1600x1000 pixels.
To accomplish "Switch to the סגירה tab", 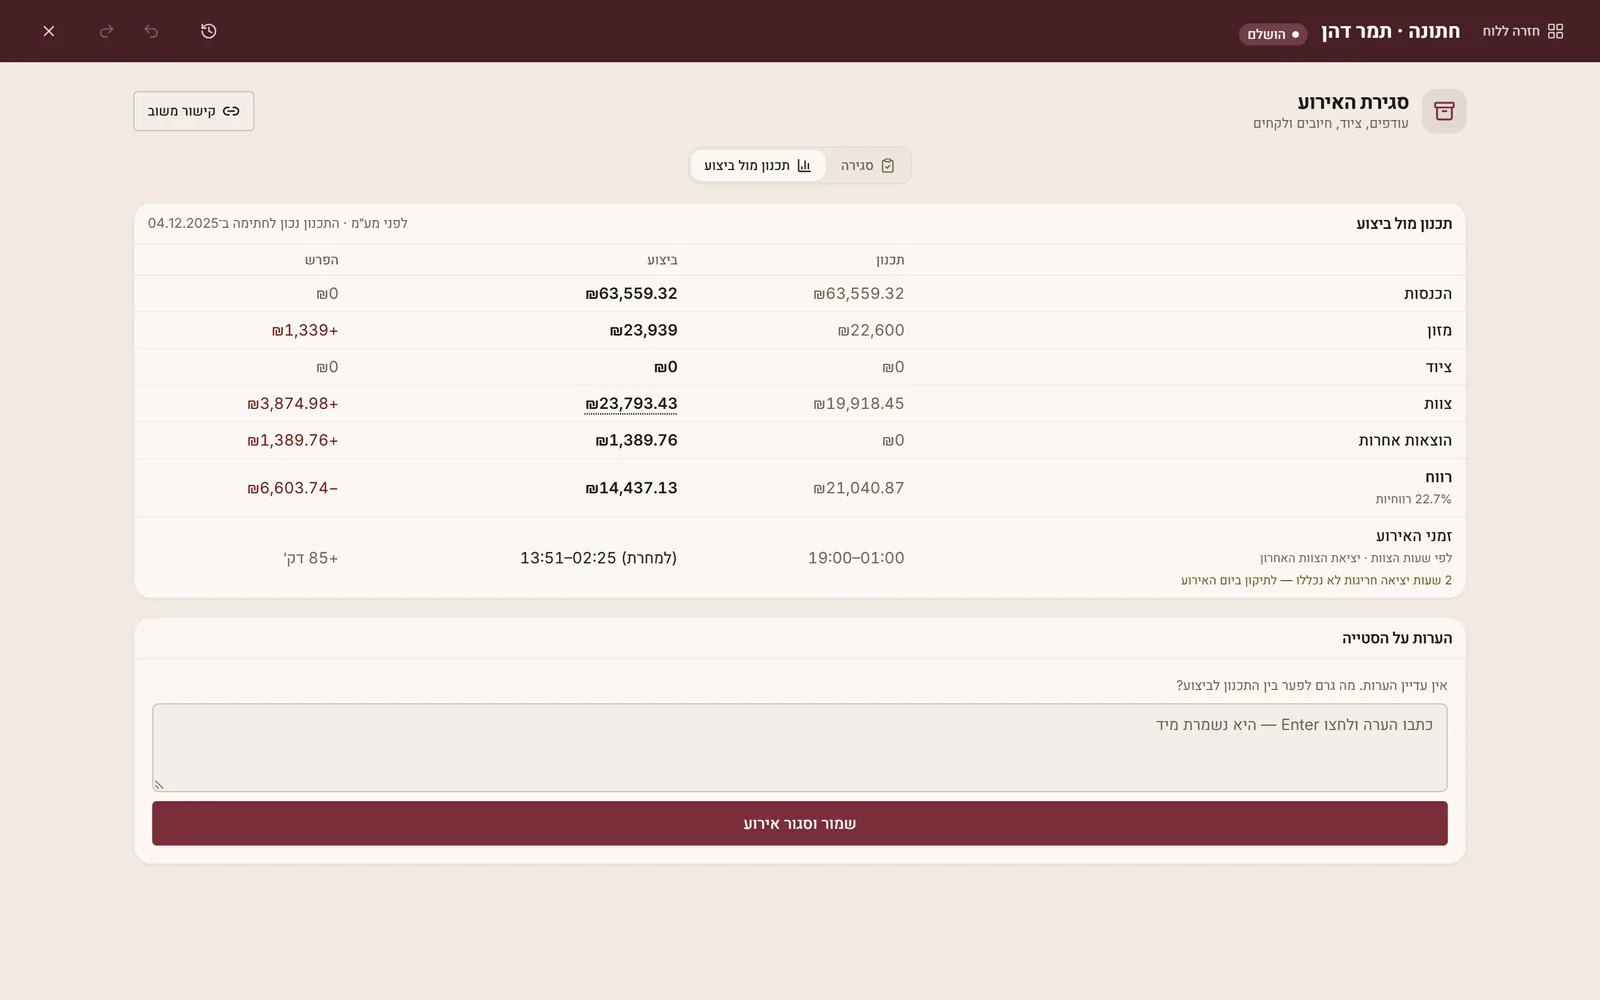I will point(867,166).
